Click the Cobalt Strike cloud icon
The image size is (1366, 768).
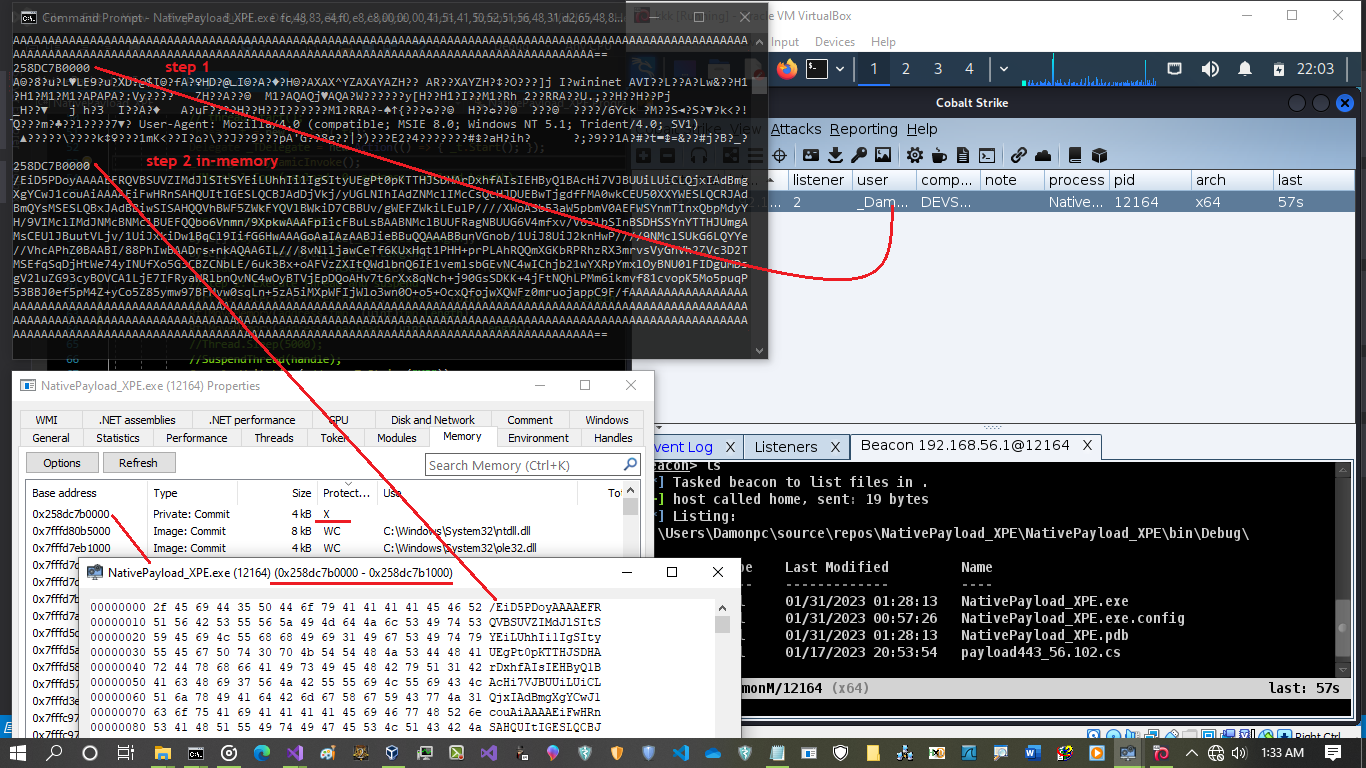(x=1043, y=155)
